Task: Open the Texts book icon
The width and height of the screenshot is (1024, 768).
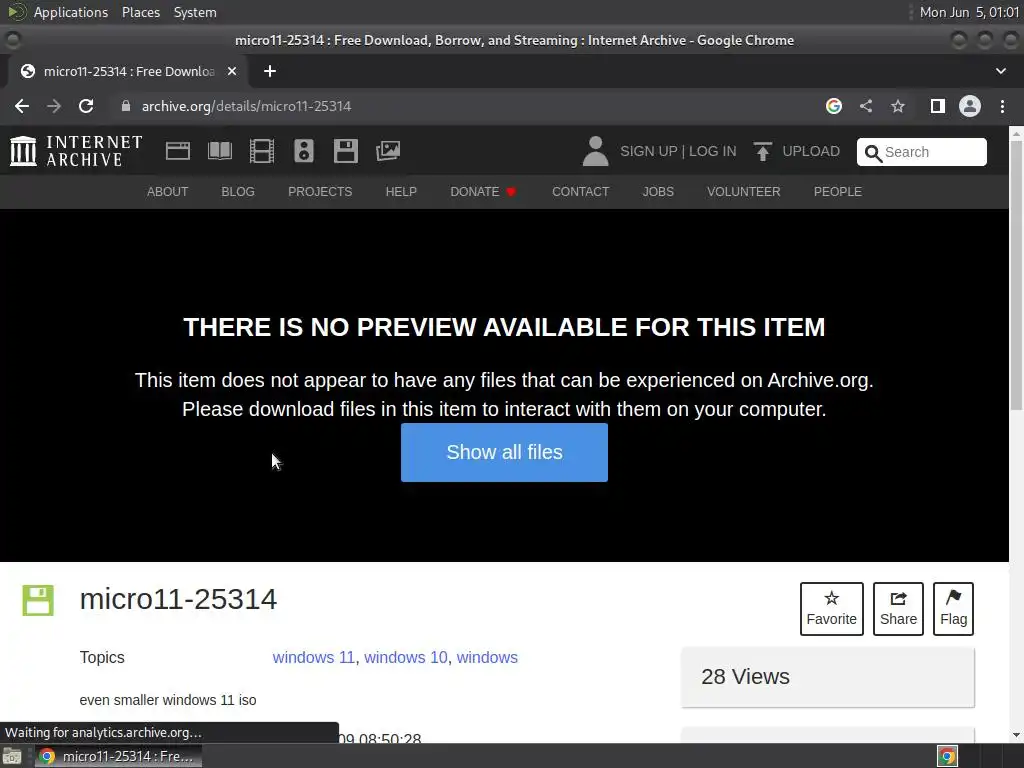Action: (219, 151)
